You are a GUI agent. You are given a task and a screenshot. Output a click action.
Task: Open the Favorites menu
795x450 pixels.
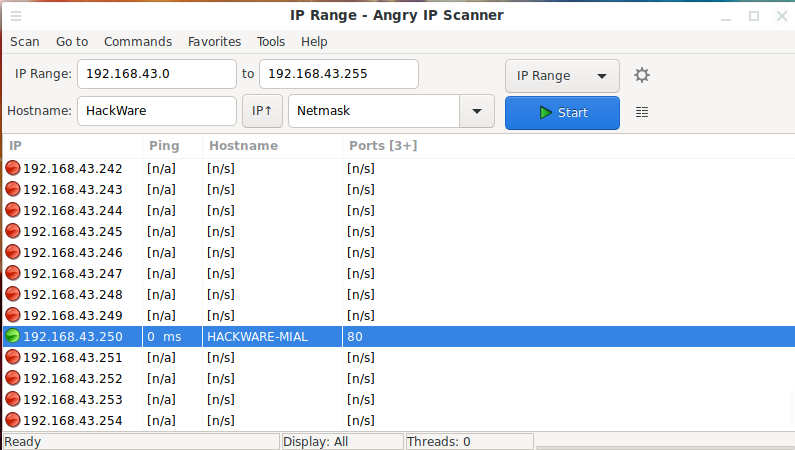(215, 42)
